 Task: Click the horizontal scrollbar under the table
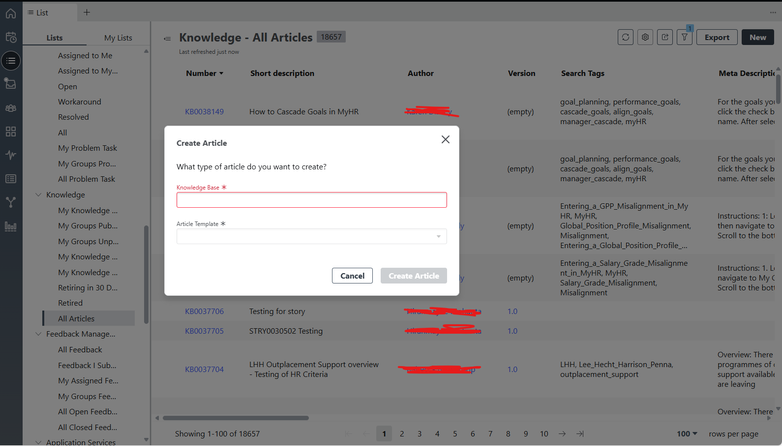pyautogui.click(x=235, y=418)
